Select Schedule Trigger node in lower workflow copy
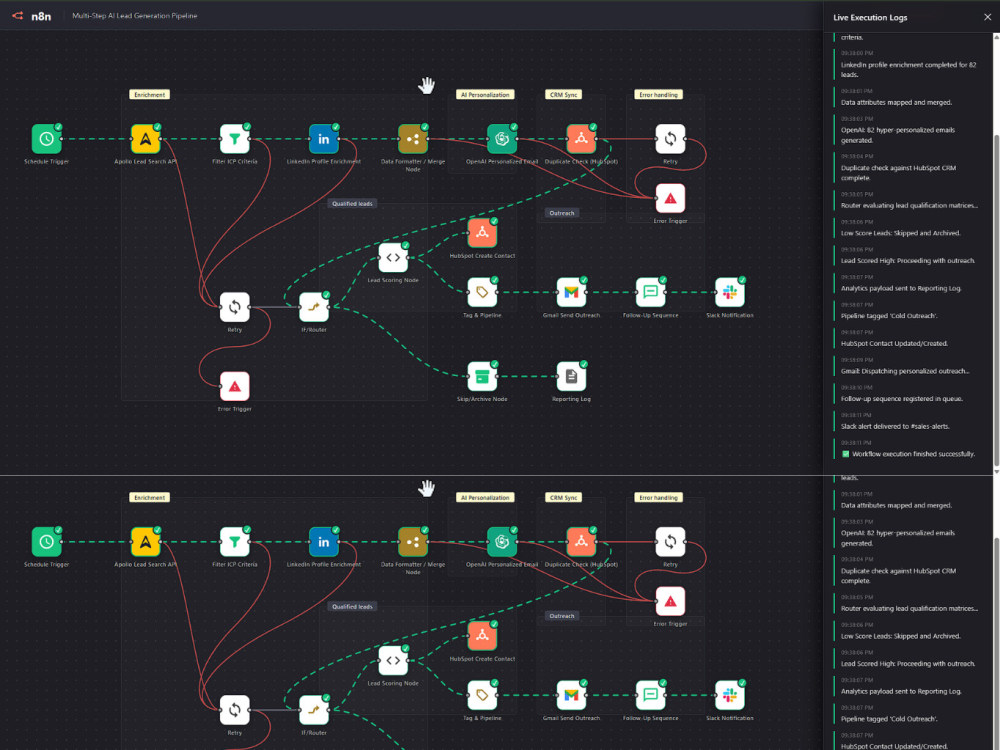The image size is (1000, 750). (x=47, y=542)
